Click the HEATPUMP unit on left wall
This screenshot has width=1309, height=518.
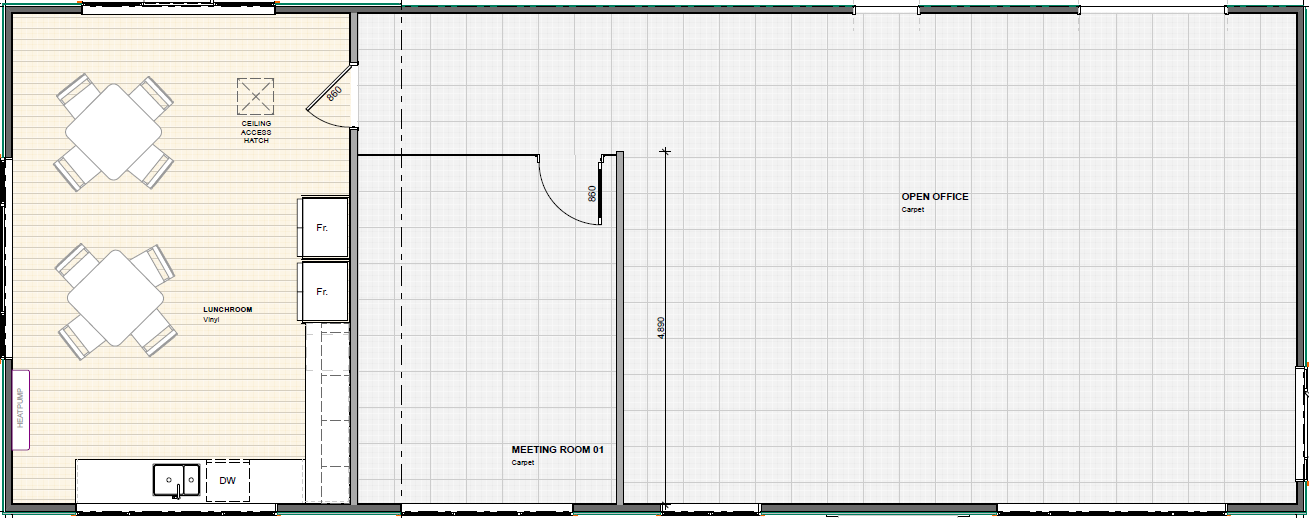[20, 411]
